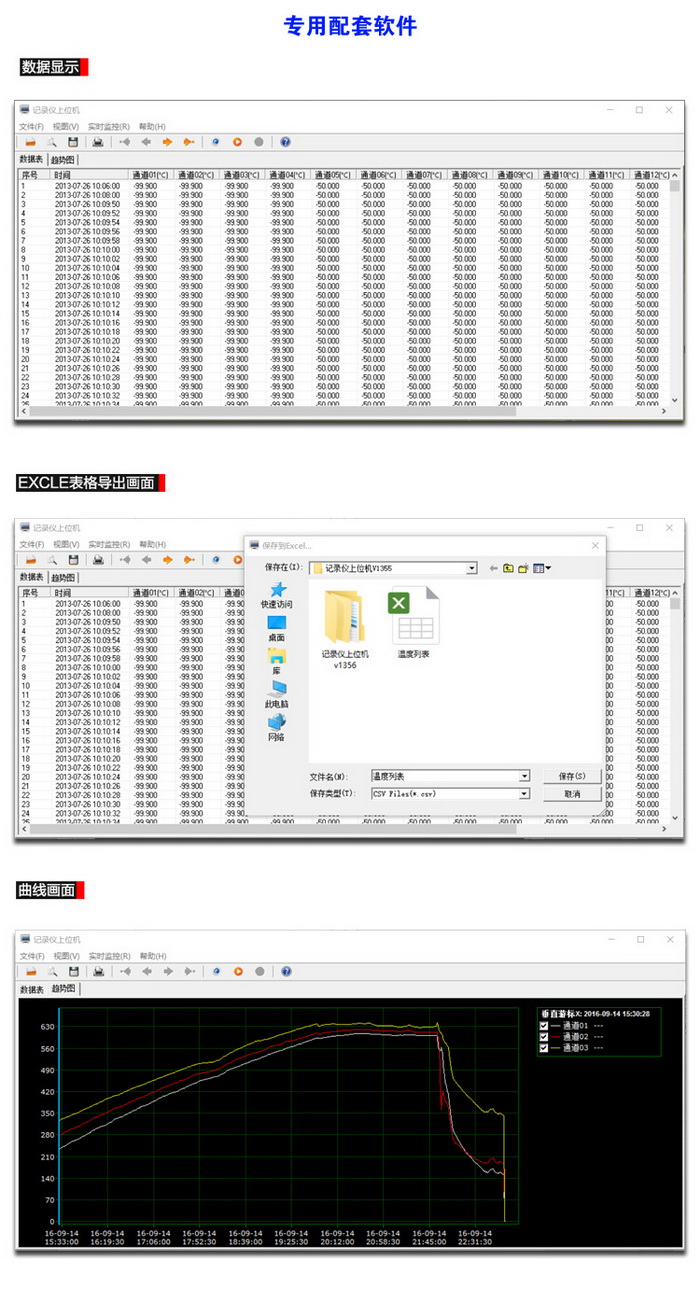Open 快速访问 in the save dialog sidebar

(x=277, y=595)
